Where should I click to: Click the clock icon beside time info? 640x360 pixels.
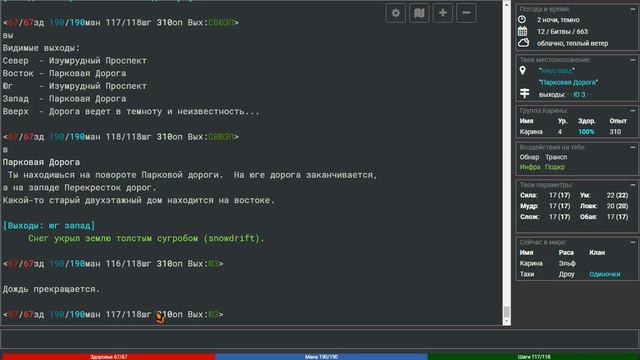tap(522, 19)
